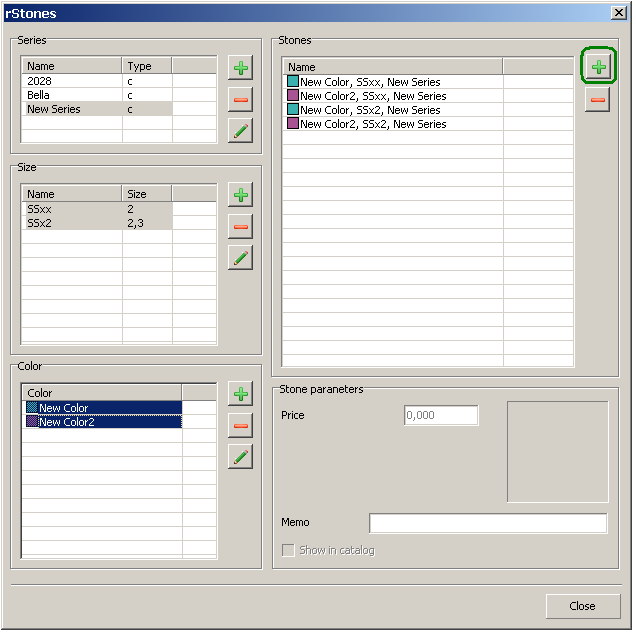This screenshot has width=636, height=633.
Task: Select series 2028
Action: click(97, 81)
